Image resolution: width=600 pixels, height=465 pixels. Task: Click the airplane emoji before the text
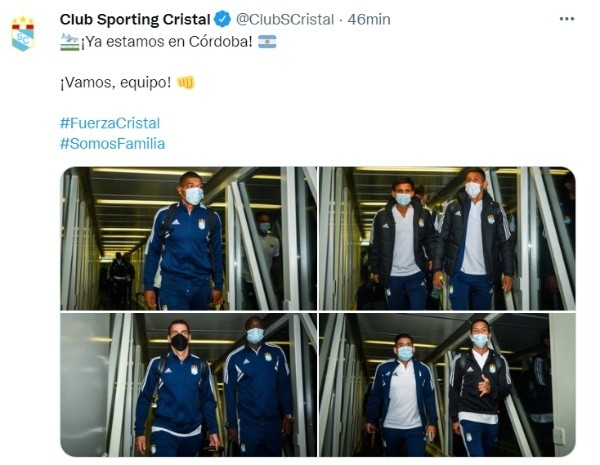(70, 42)
